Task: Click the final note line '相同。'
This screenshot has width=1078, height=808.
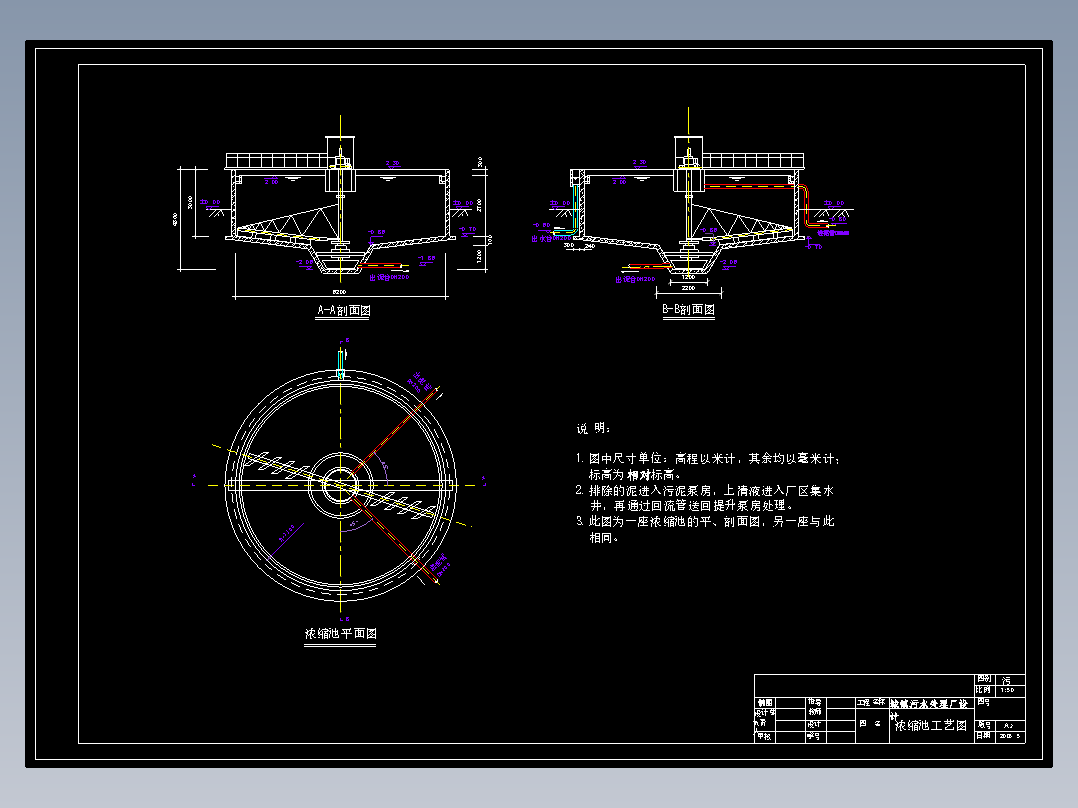Action: tap(605, 538)
